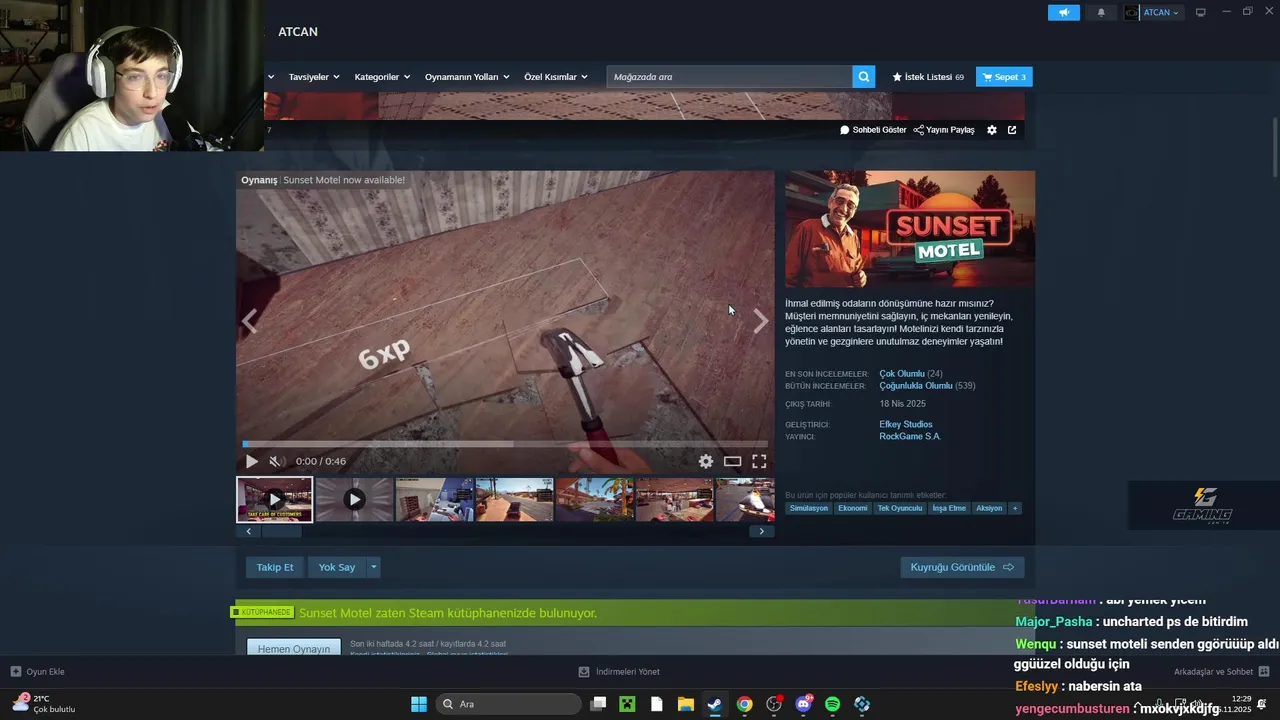Open Çok Olumlu recent reviews link
The width and height of the screenshot is (1280, 720).
coord(902,374)
